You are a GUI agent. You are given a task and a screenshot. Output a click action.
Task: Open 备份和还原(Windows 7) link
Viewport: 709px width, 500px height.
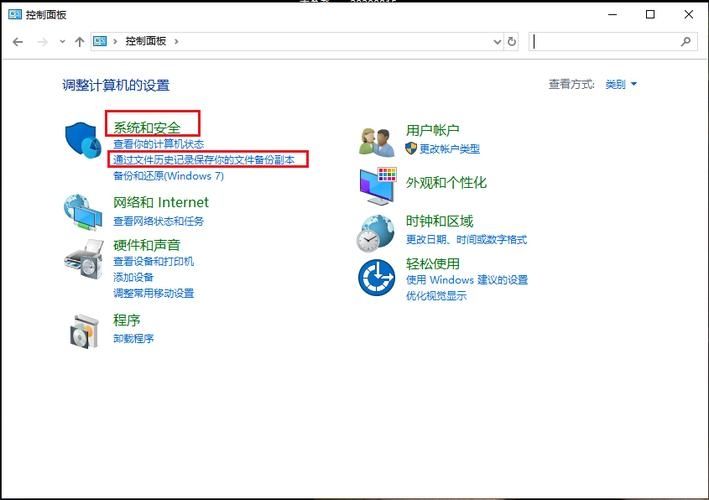click(169, 176)
